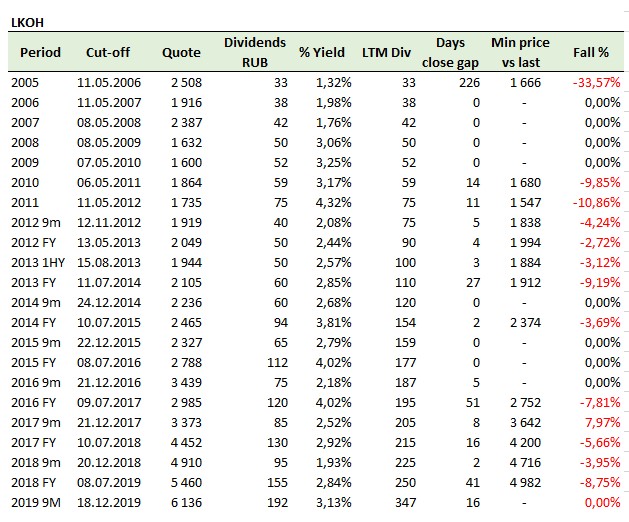Viewport: 629px width, 522px height.
Task: Select quote value 2 236
Action: click(187, 303)
